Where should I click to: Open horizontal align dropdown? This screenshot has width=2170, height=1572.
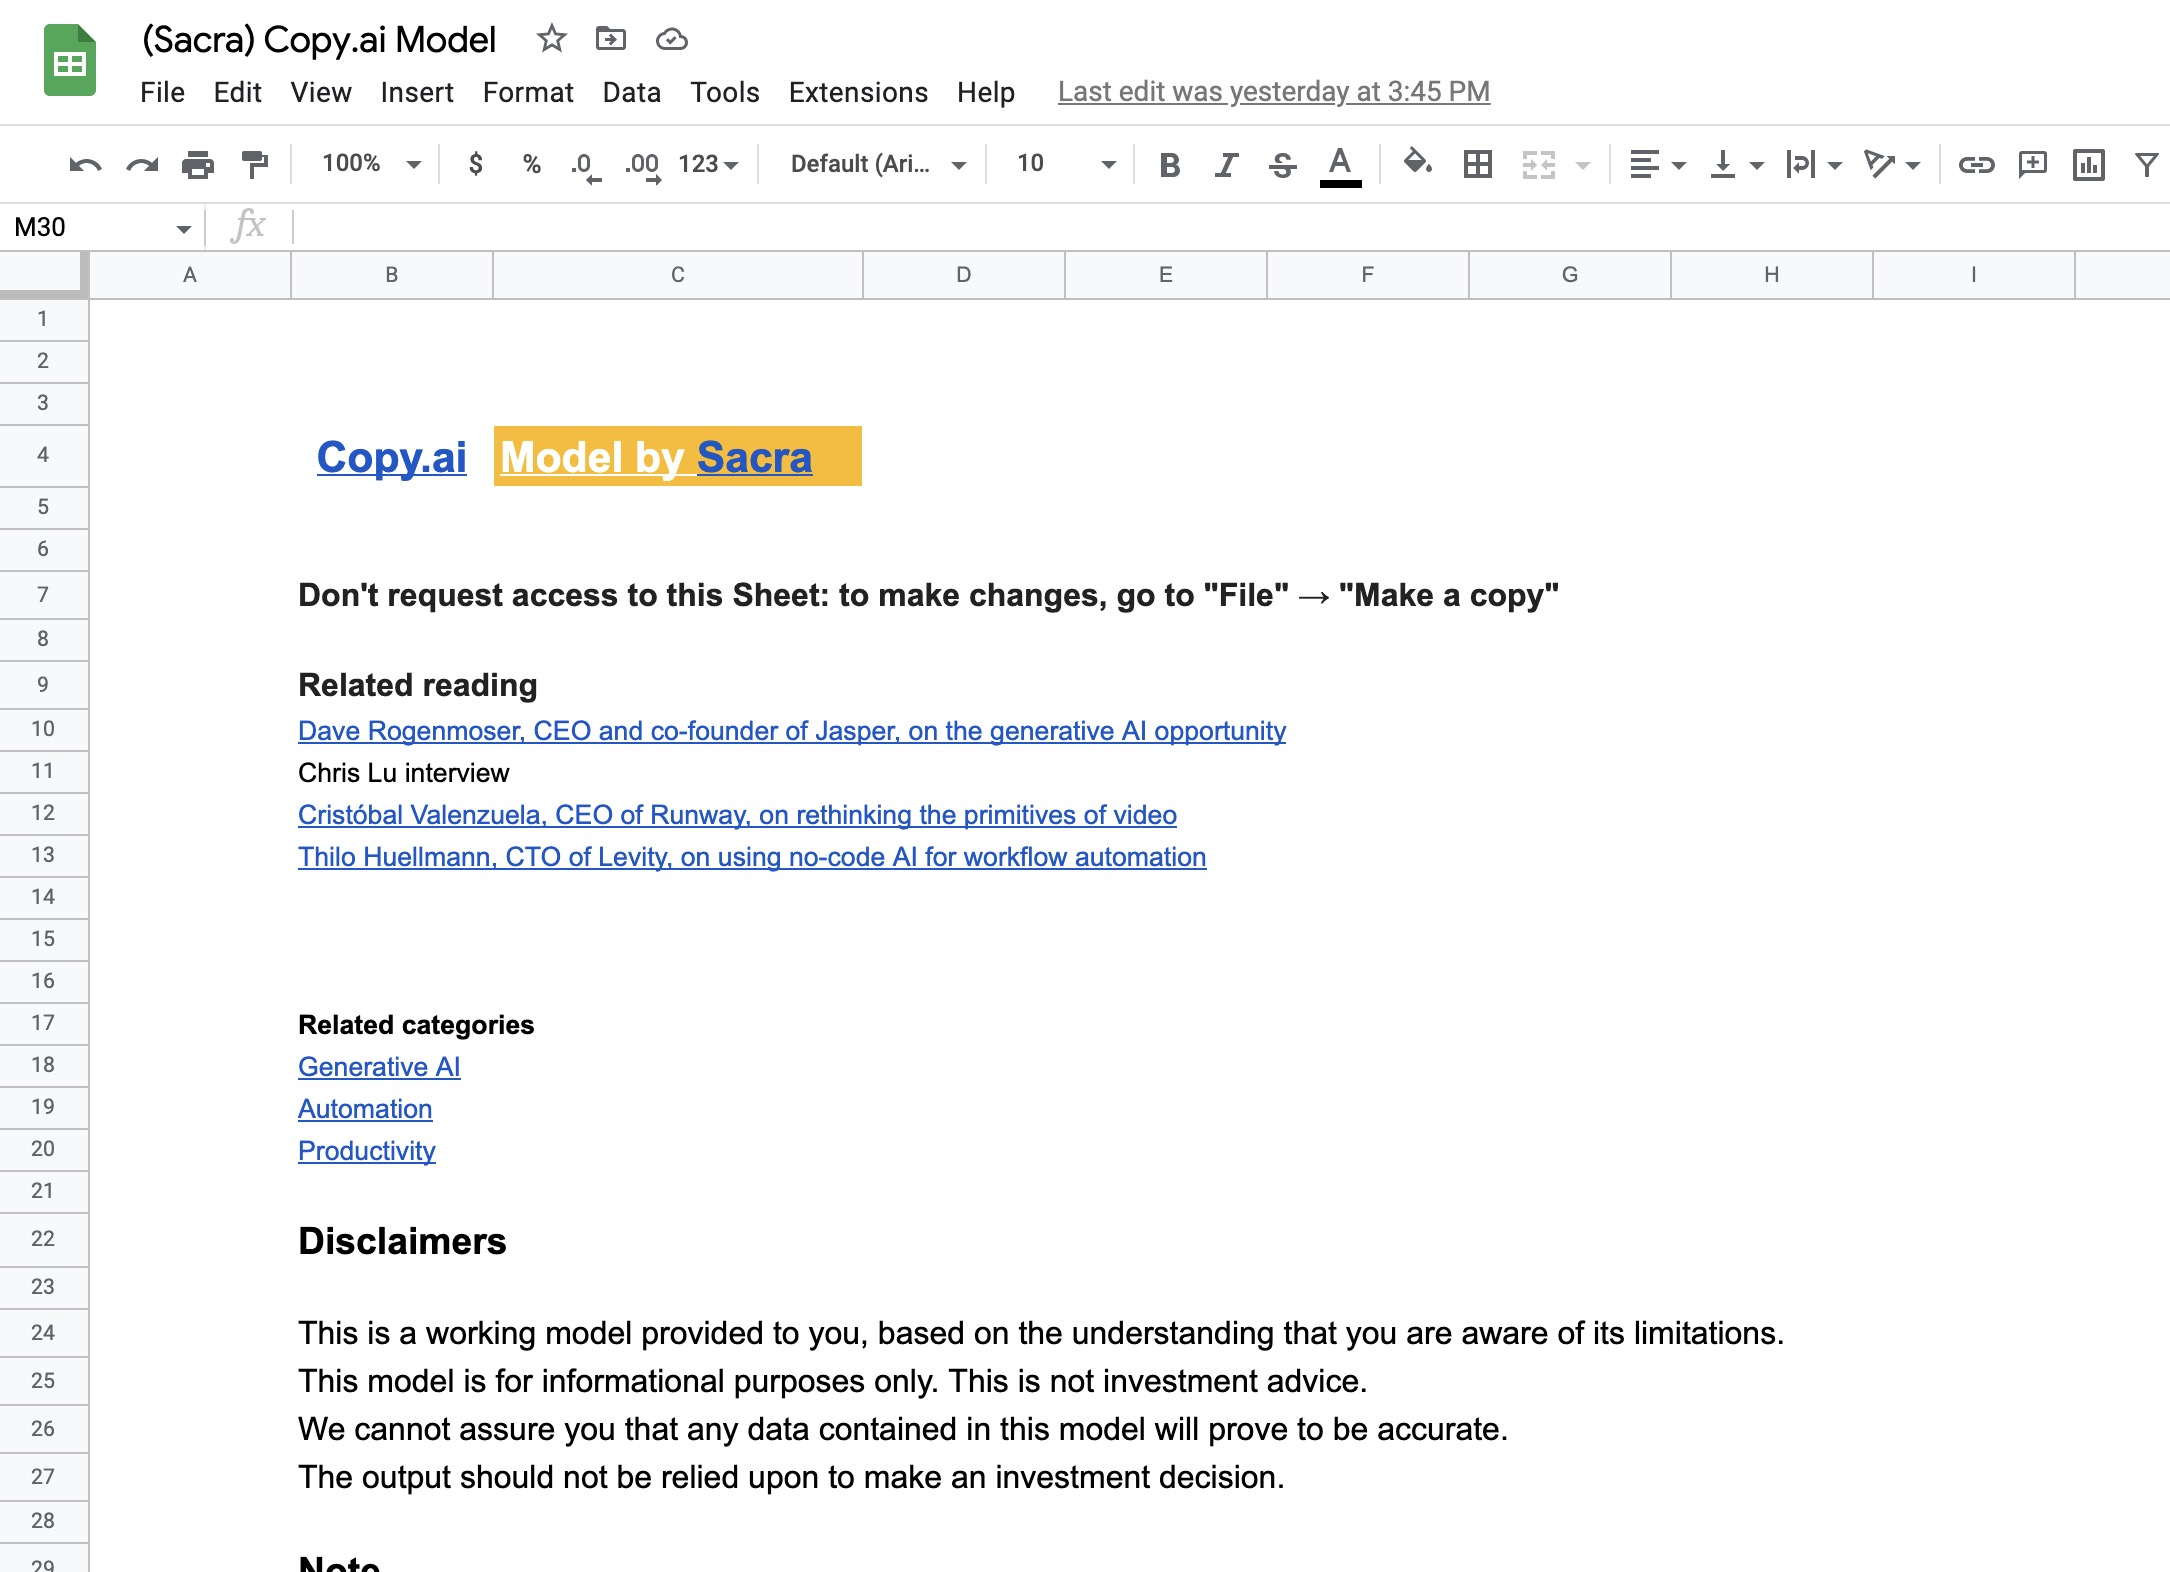tap(1657, 164)
